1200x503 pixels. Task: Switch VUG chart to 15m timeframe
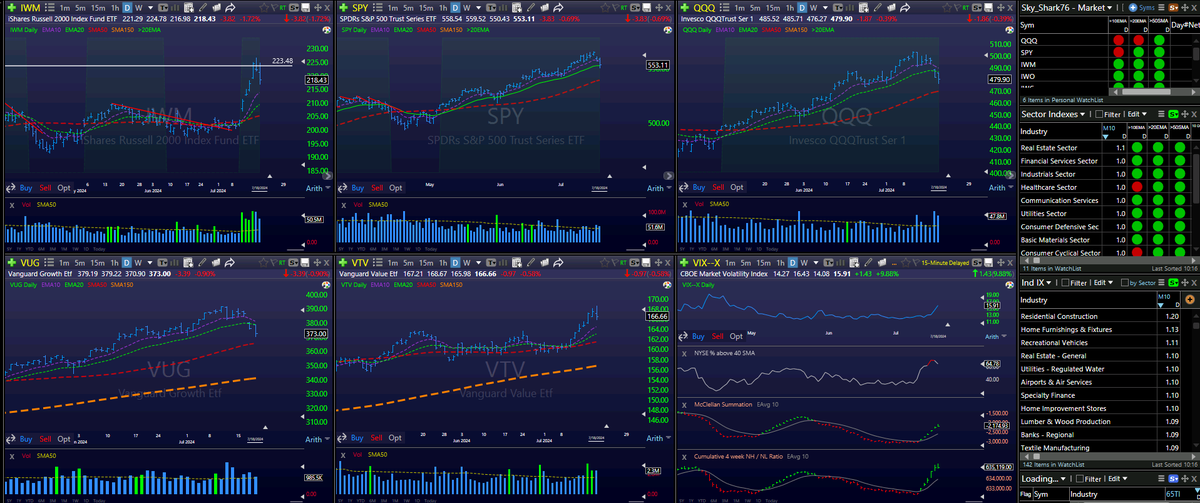point(97,265)
